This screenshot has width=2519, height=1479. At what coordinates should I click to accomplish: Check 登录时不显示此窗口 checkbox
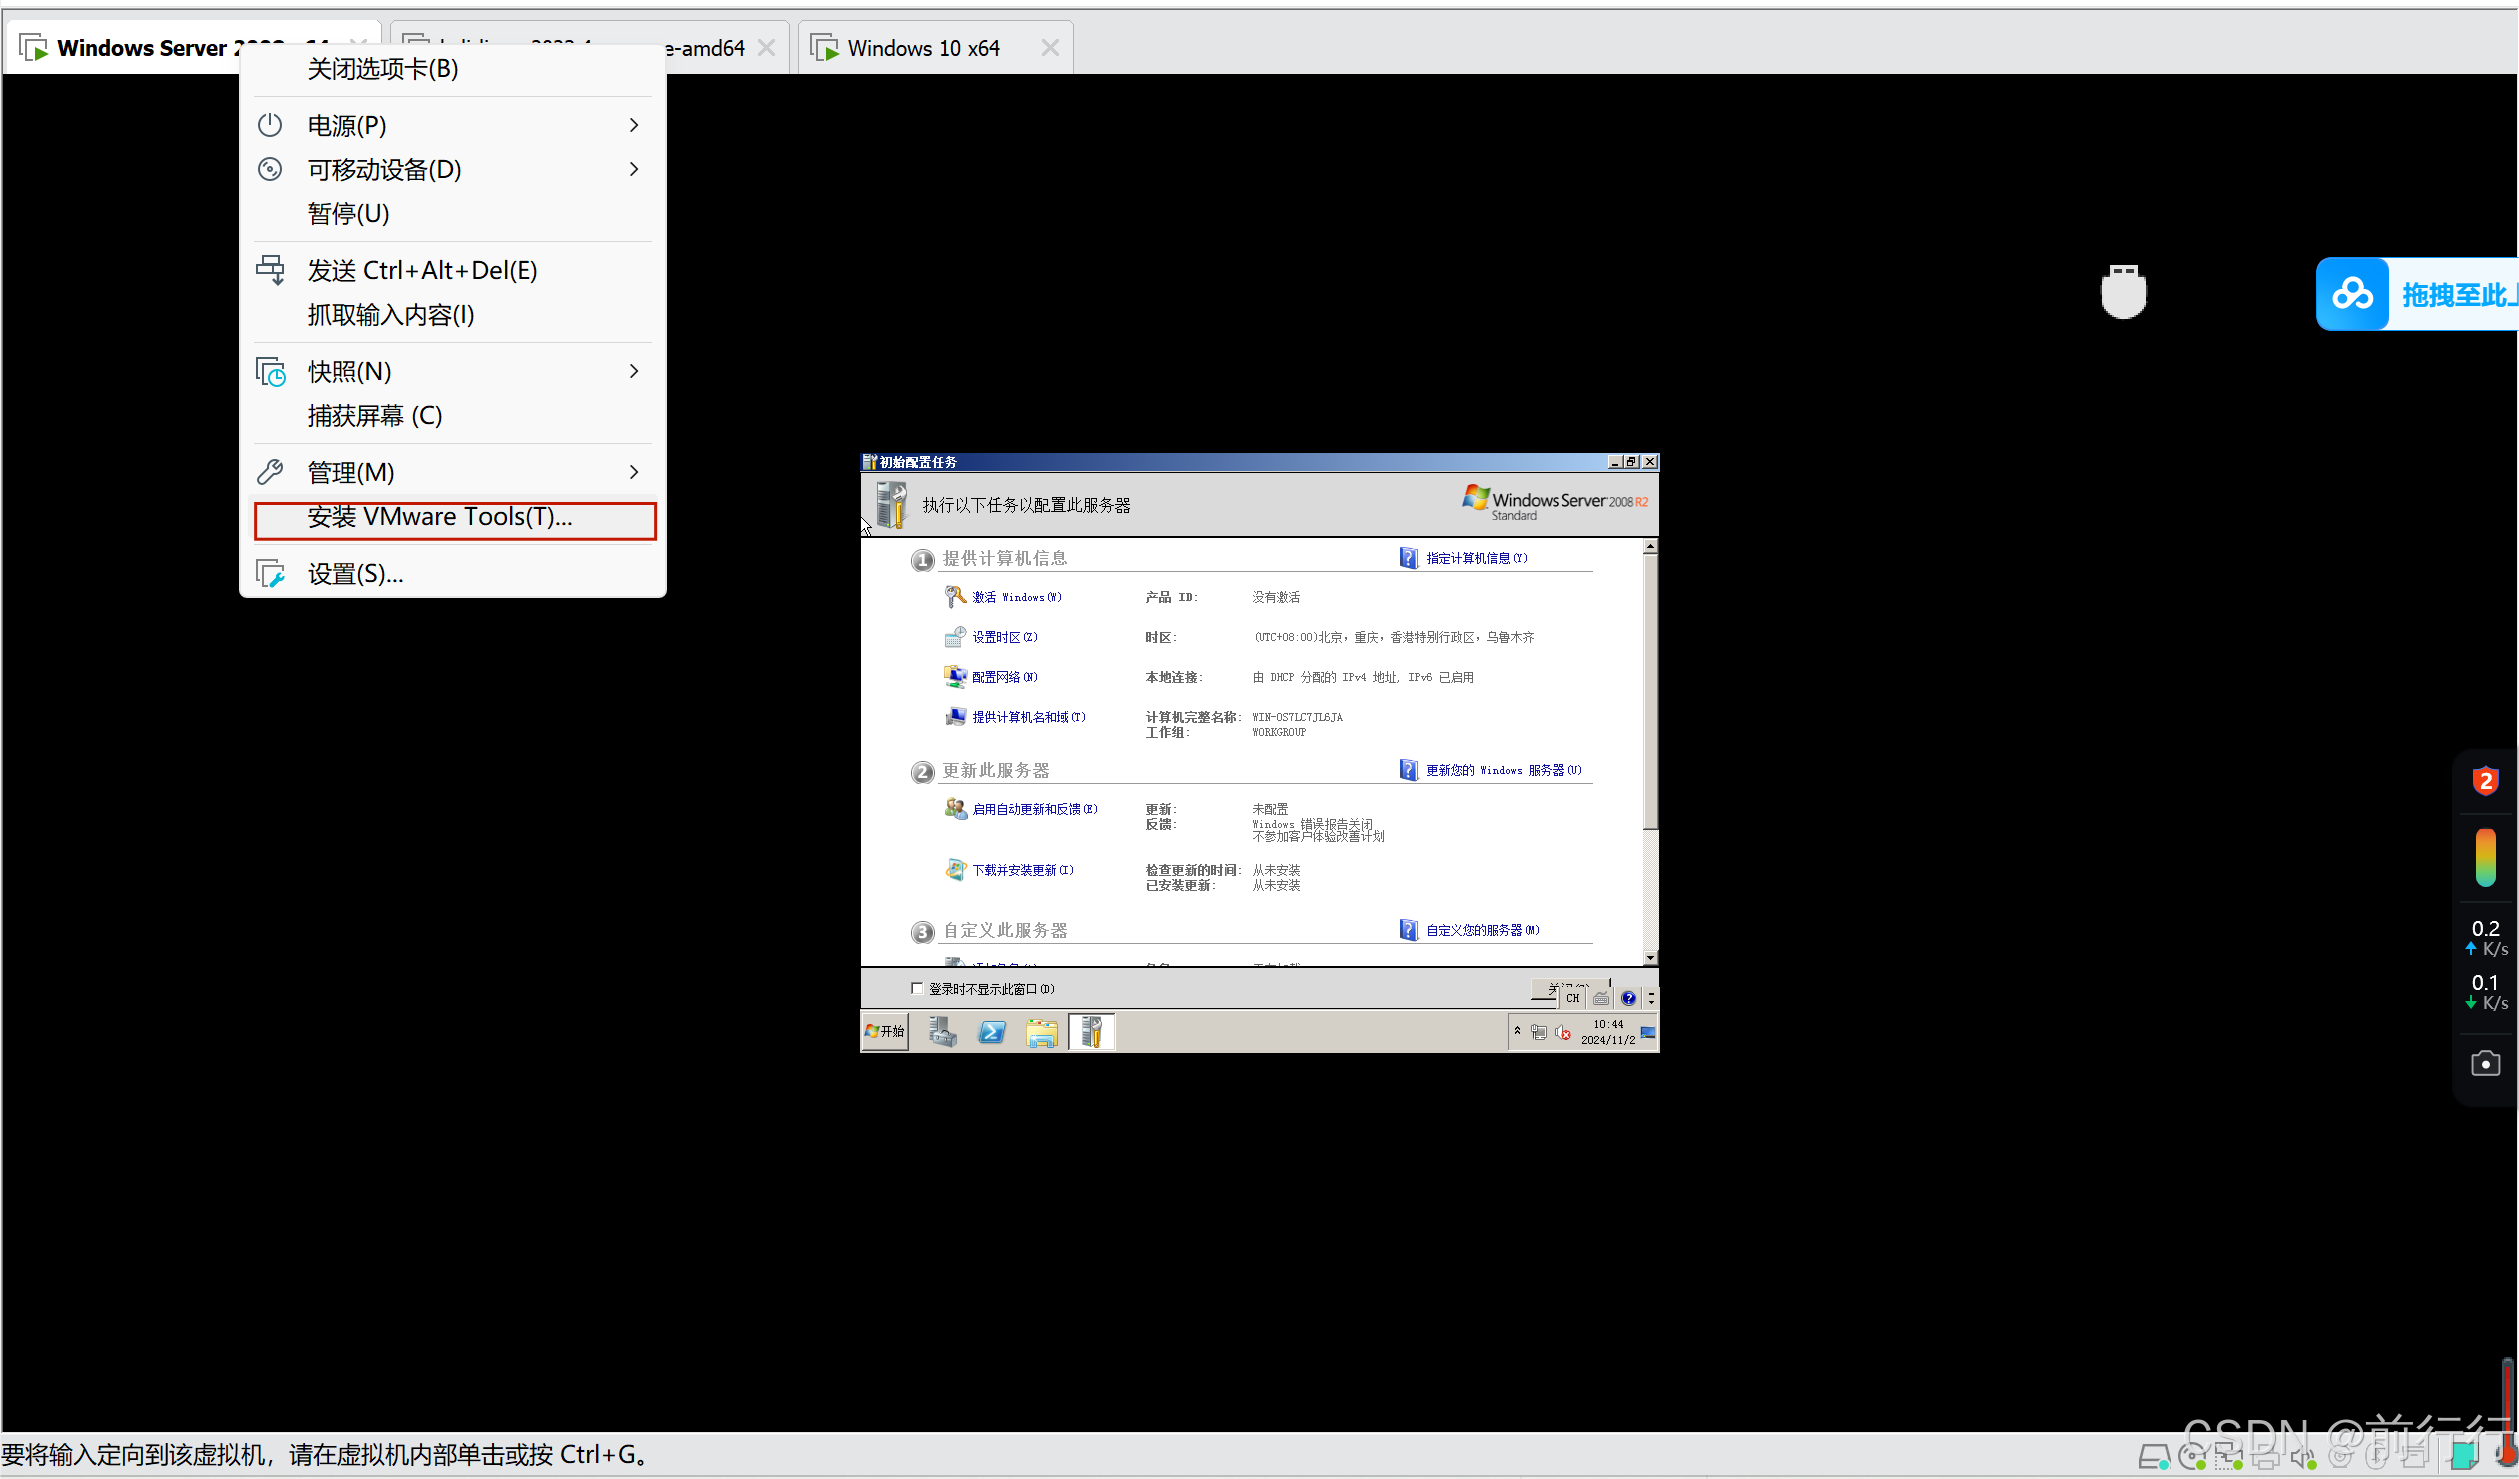pyautogui.click(x=917, y=988)
